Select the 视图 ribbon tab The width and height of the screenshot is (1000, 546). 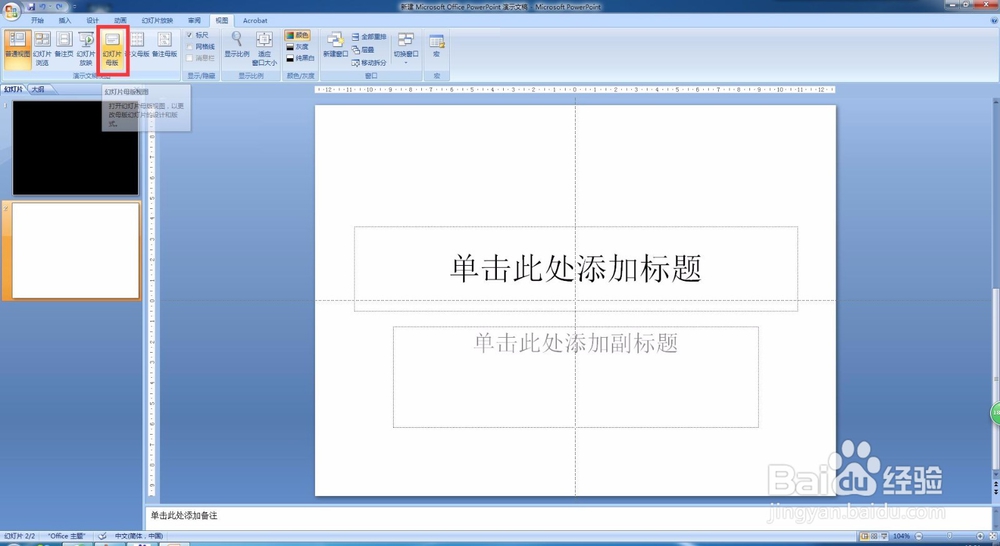pyautogui.click(x=222, y=20)
